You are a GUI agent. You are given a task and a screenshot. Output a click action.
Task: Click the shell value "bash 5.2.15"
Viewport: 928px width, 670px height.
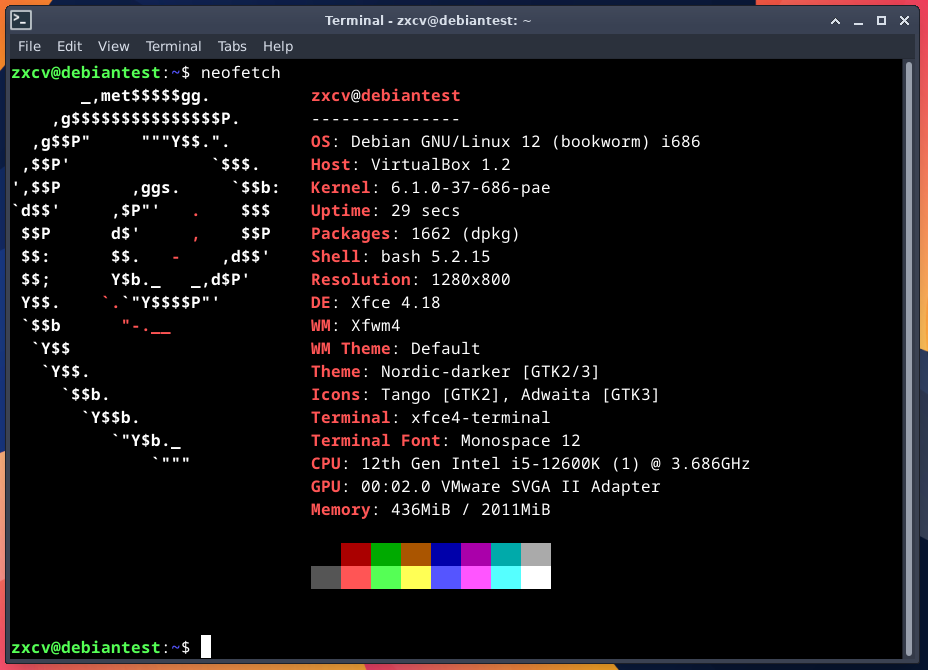pyautogui.click(x=436, y=257)
